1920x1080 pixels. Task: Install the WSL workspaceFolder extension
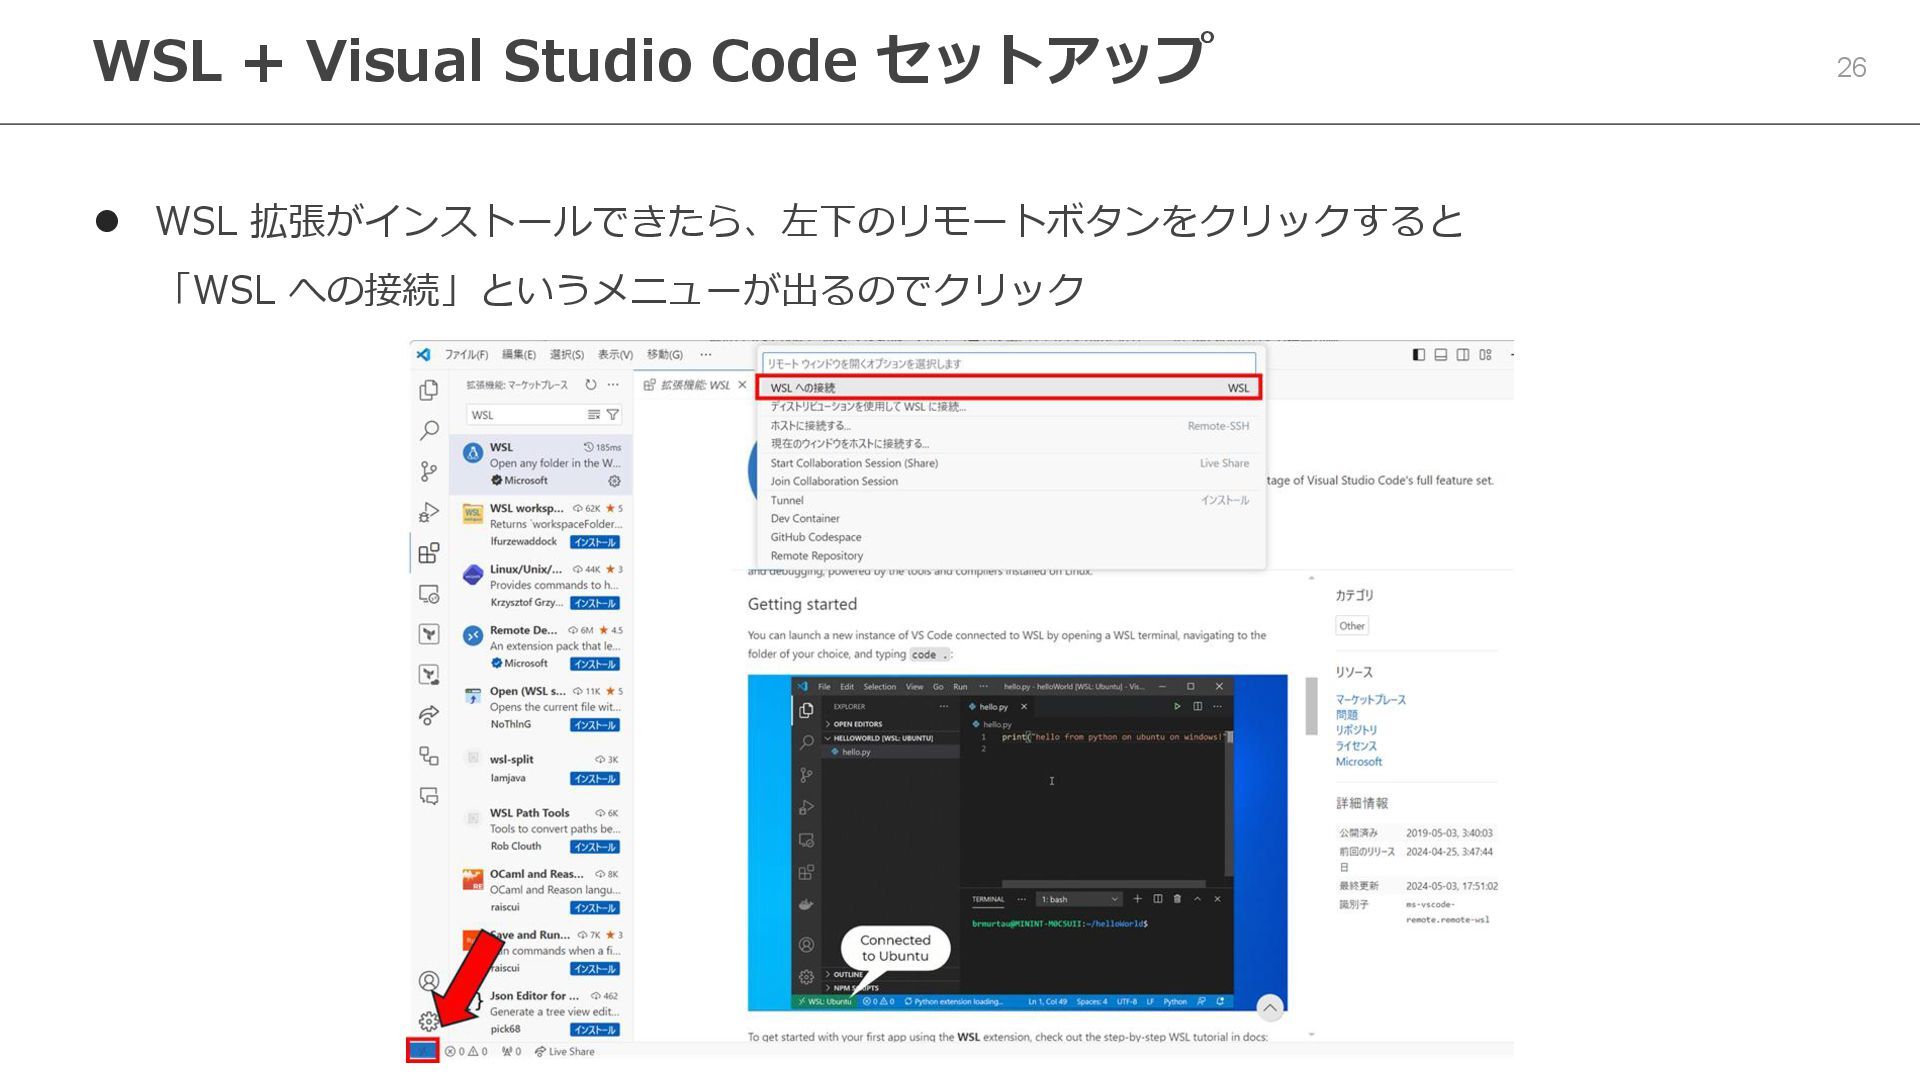[x=595, y=543]
